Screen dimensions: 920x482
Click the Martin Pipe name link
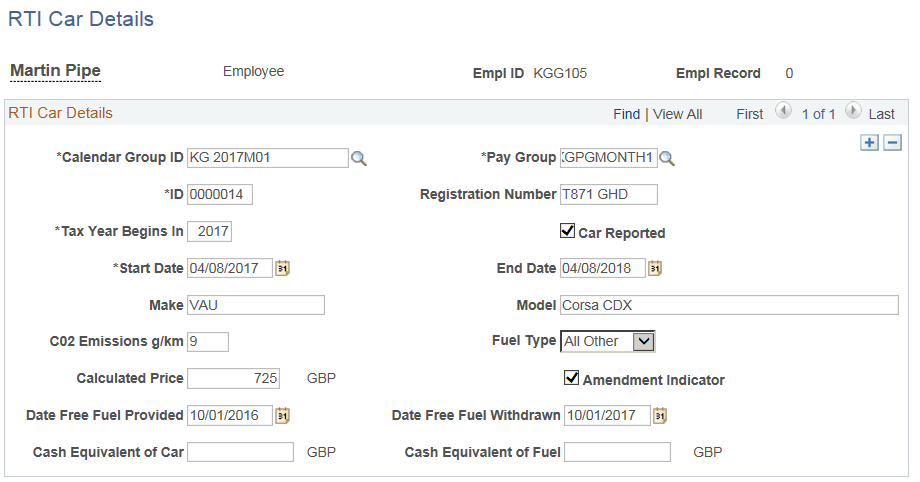click(x=55, y=71)
